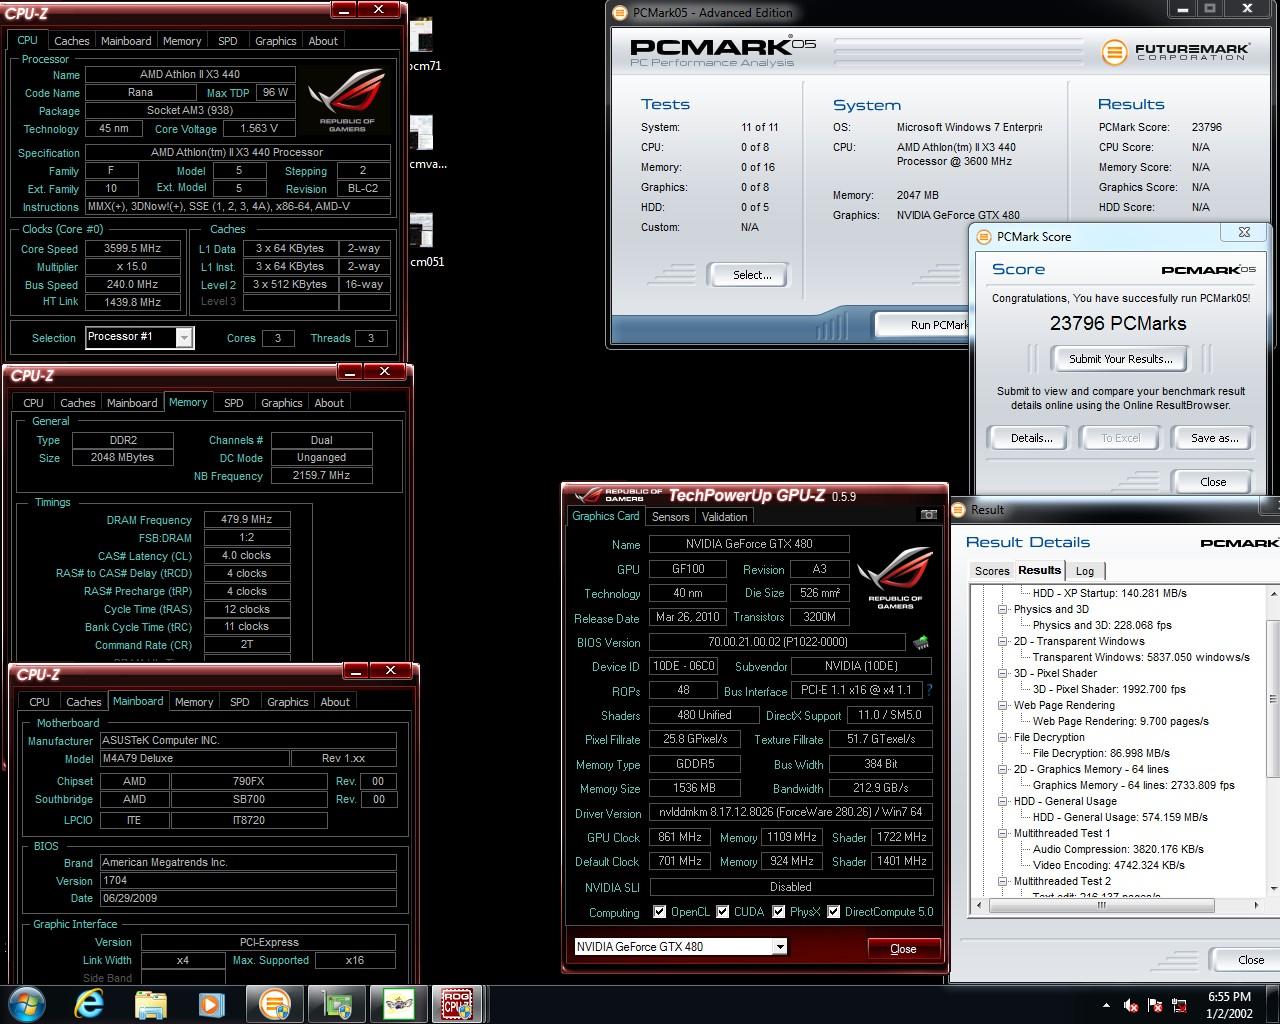Switch to GPU-Z graphics card taskbar icon
This screenshot has width=1280, height=1024.
337,1004
